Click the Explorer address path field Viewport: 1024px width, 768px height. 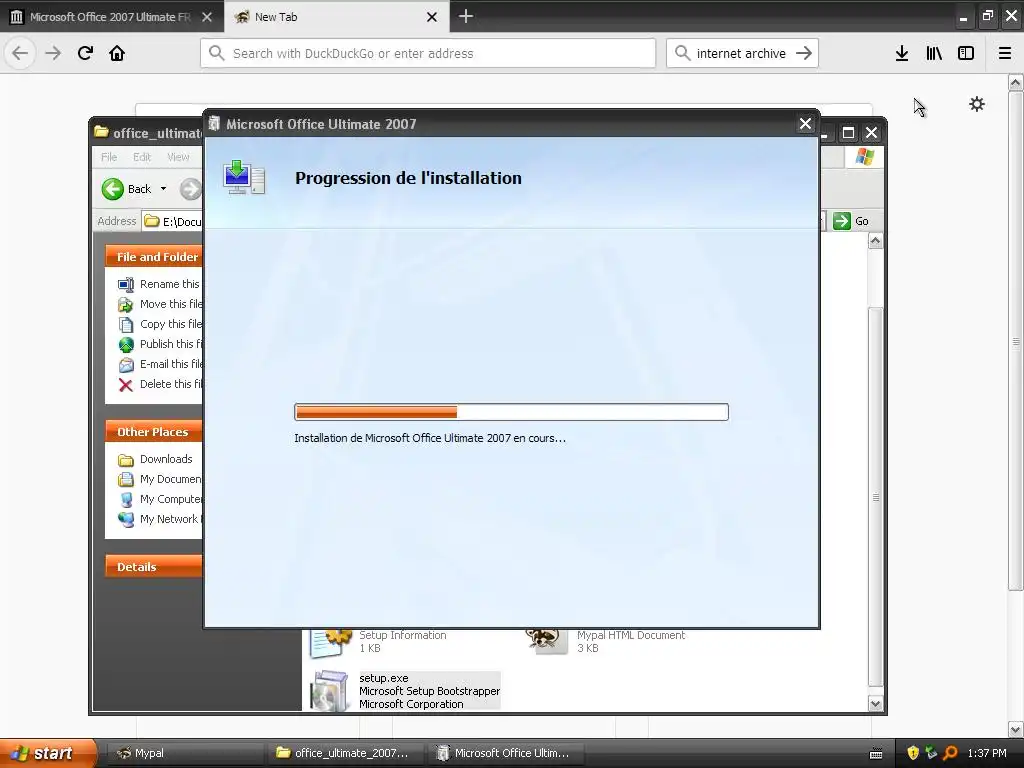click(173, 221)
